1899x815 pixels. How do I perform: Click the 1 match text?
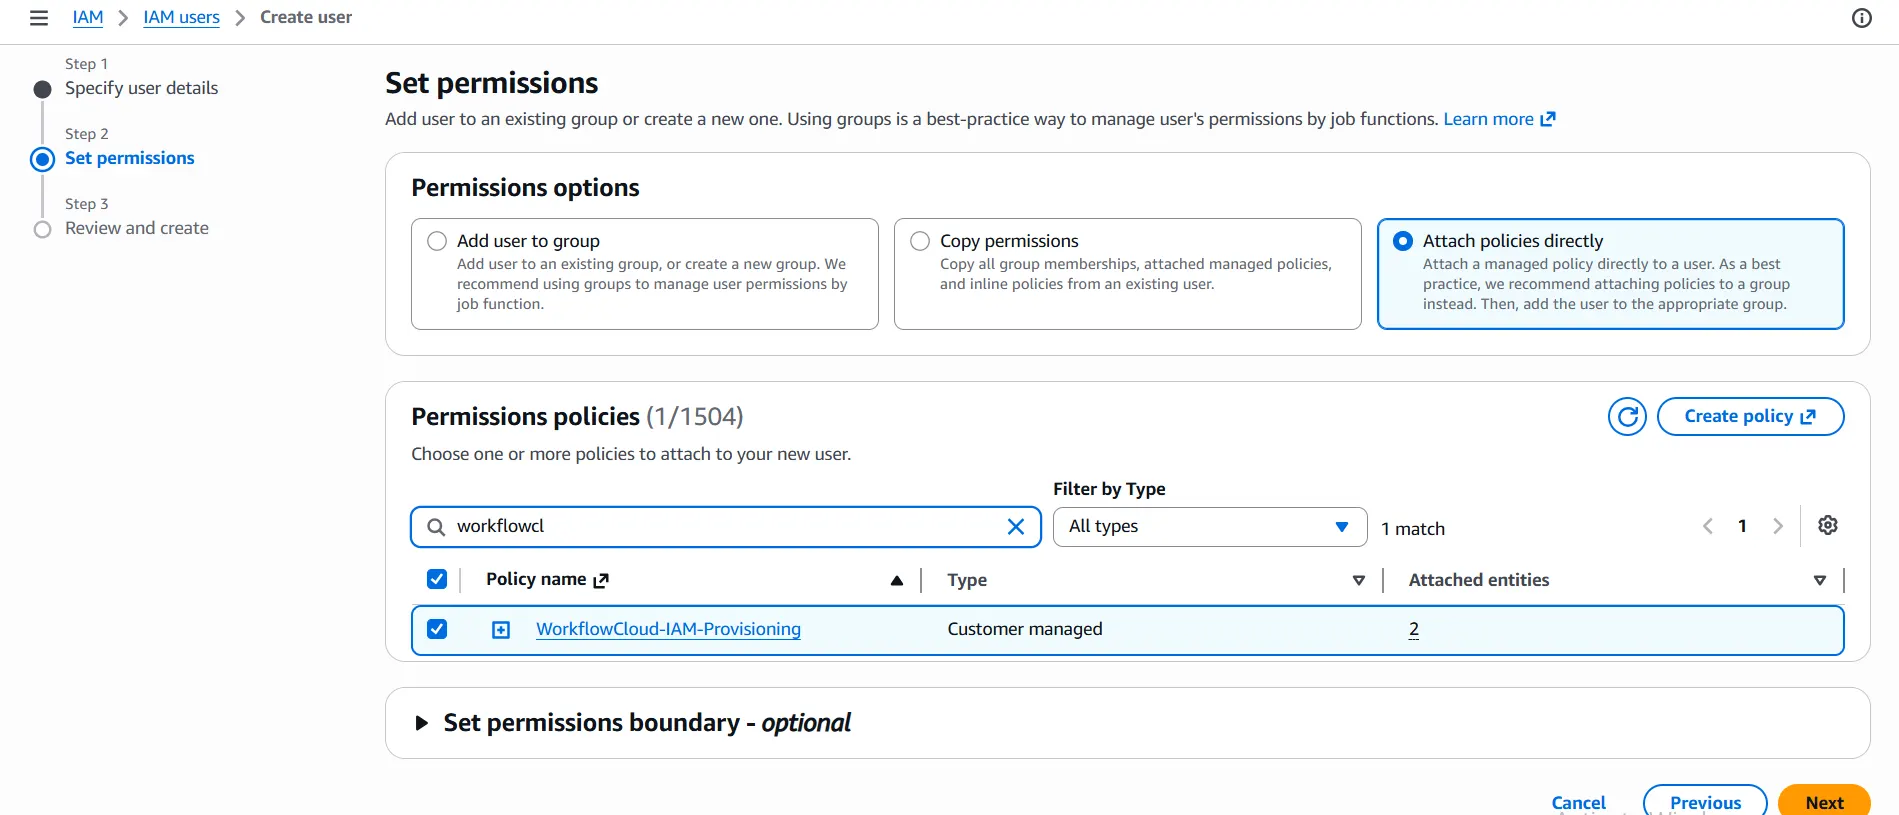(x=1413, y=529)
